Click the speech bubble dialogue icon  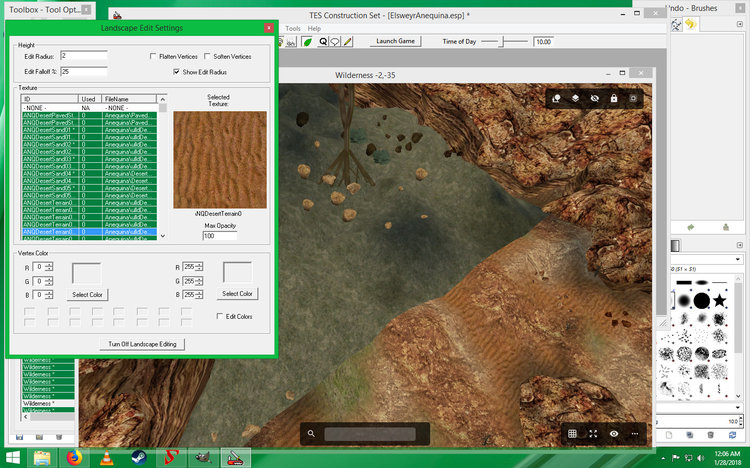pos(335,42)
